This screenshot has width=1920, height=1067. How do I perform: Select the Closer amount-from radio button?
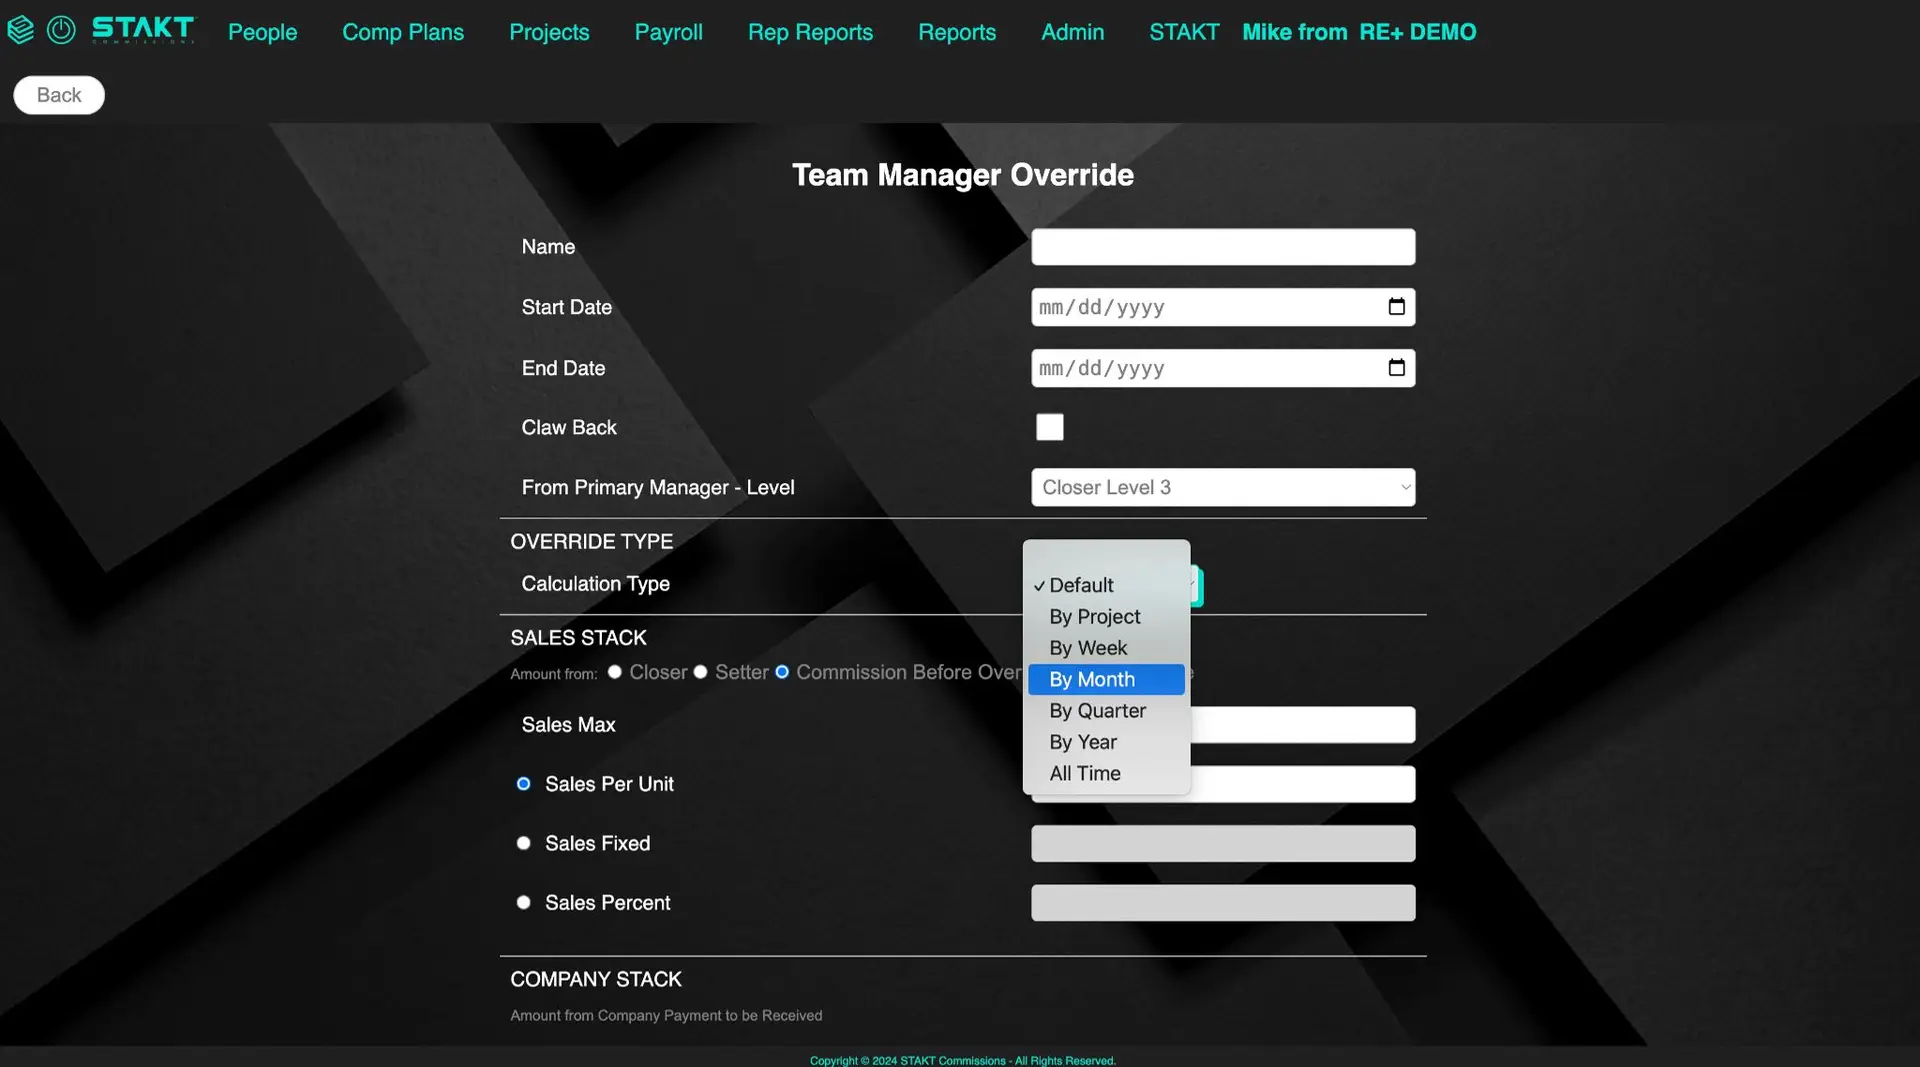[615, 672]
